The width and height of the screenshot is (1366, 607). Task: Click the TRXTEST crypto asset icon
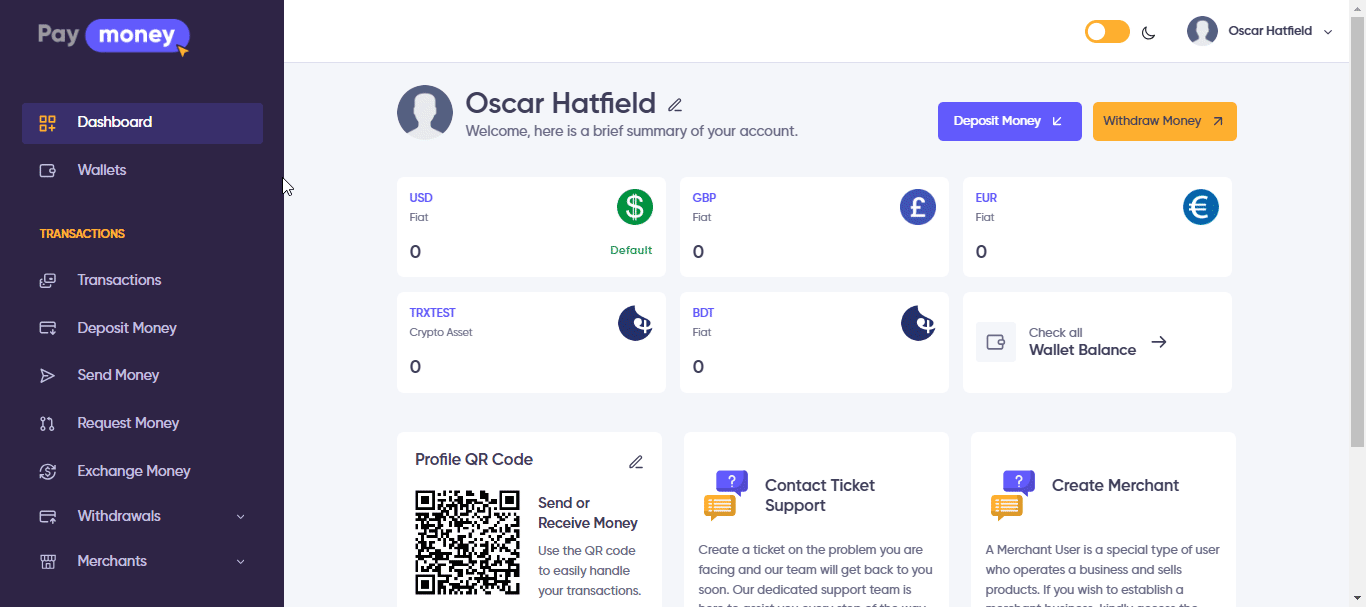635,323
